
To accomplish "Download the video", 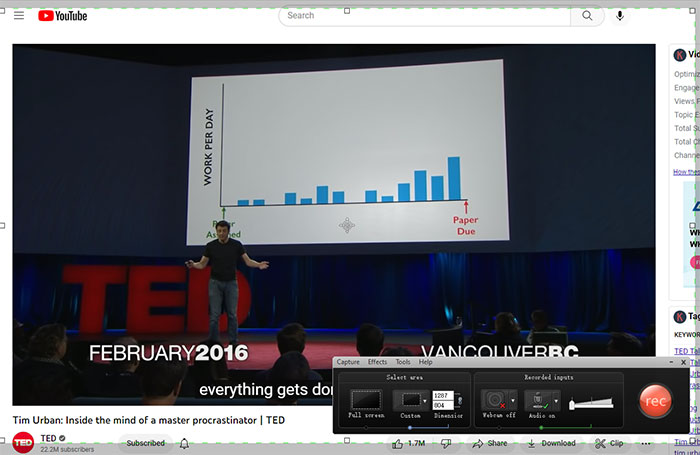I will (551, 443).
